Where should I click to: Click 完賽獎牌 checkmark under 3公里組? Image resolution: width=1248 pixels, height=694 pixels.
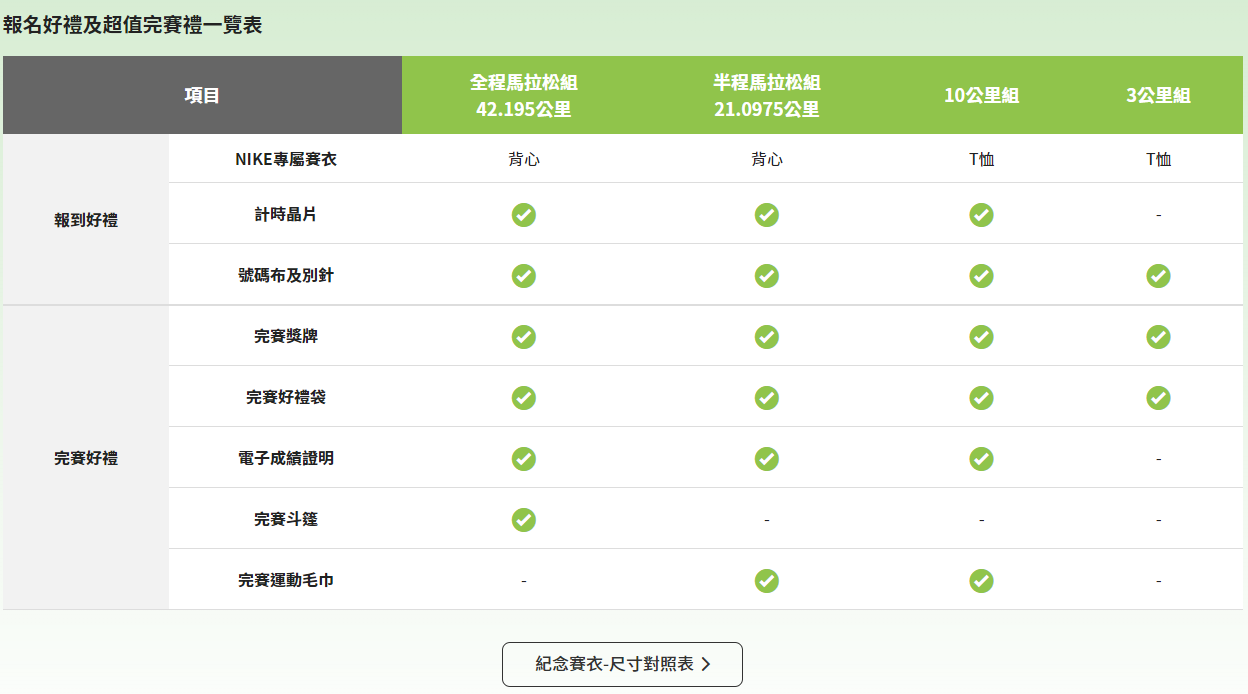pyautogui.click(x=1159, y=336)
